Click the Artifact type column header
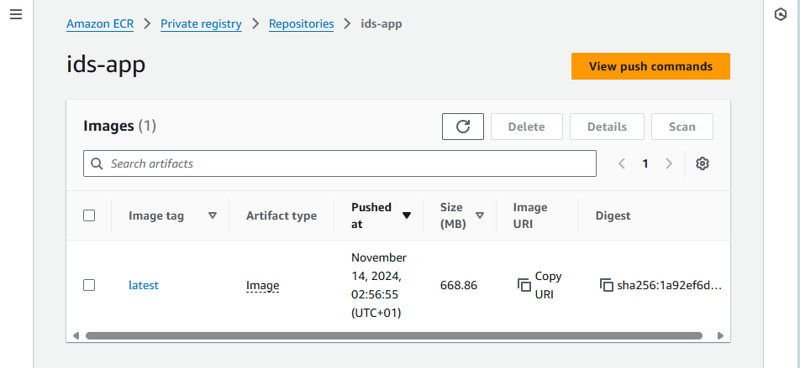This screenshot has height=368, width=800. pos(282,216)
